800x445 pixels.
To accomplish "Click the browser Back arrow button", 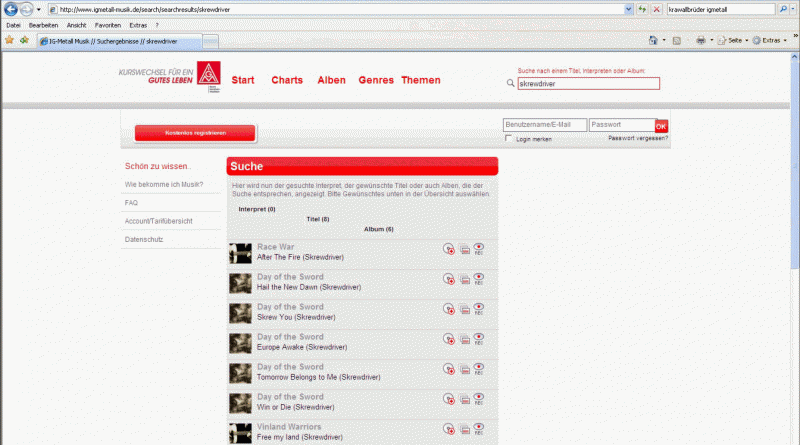I will coord(10,9).
